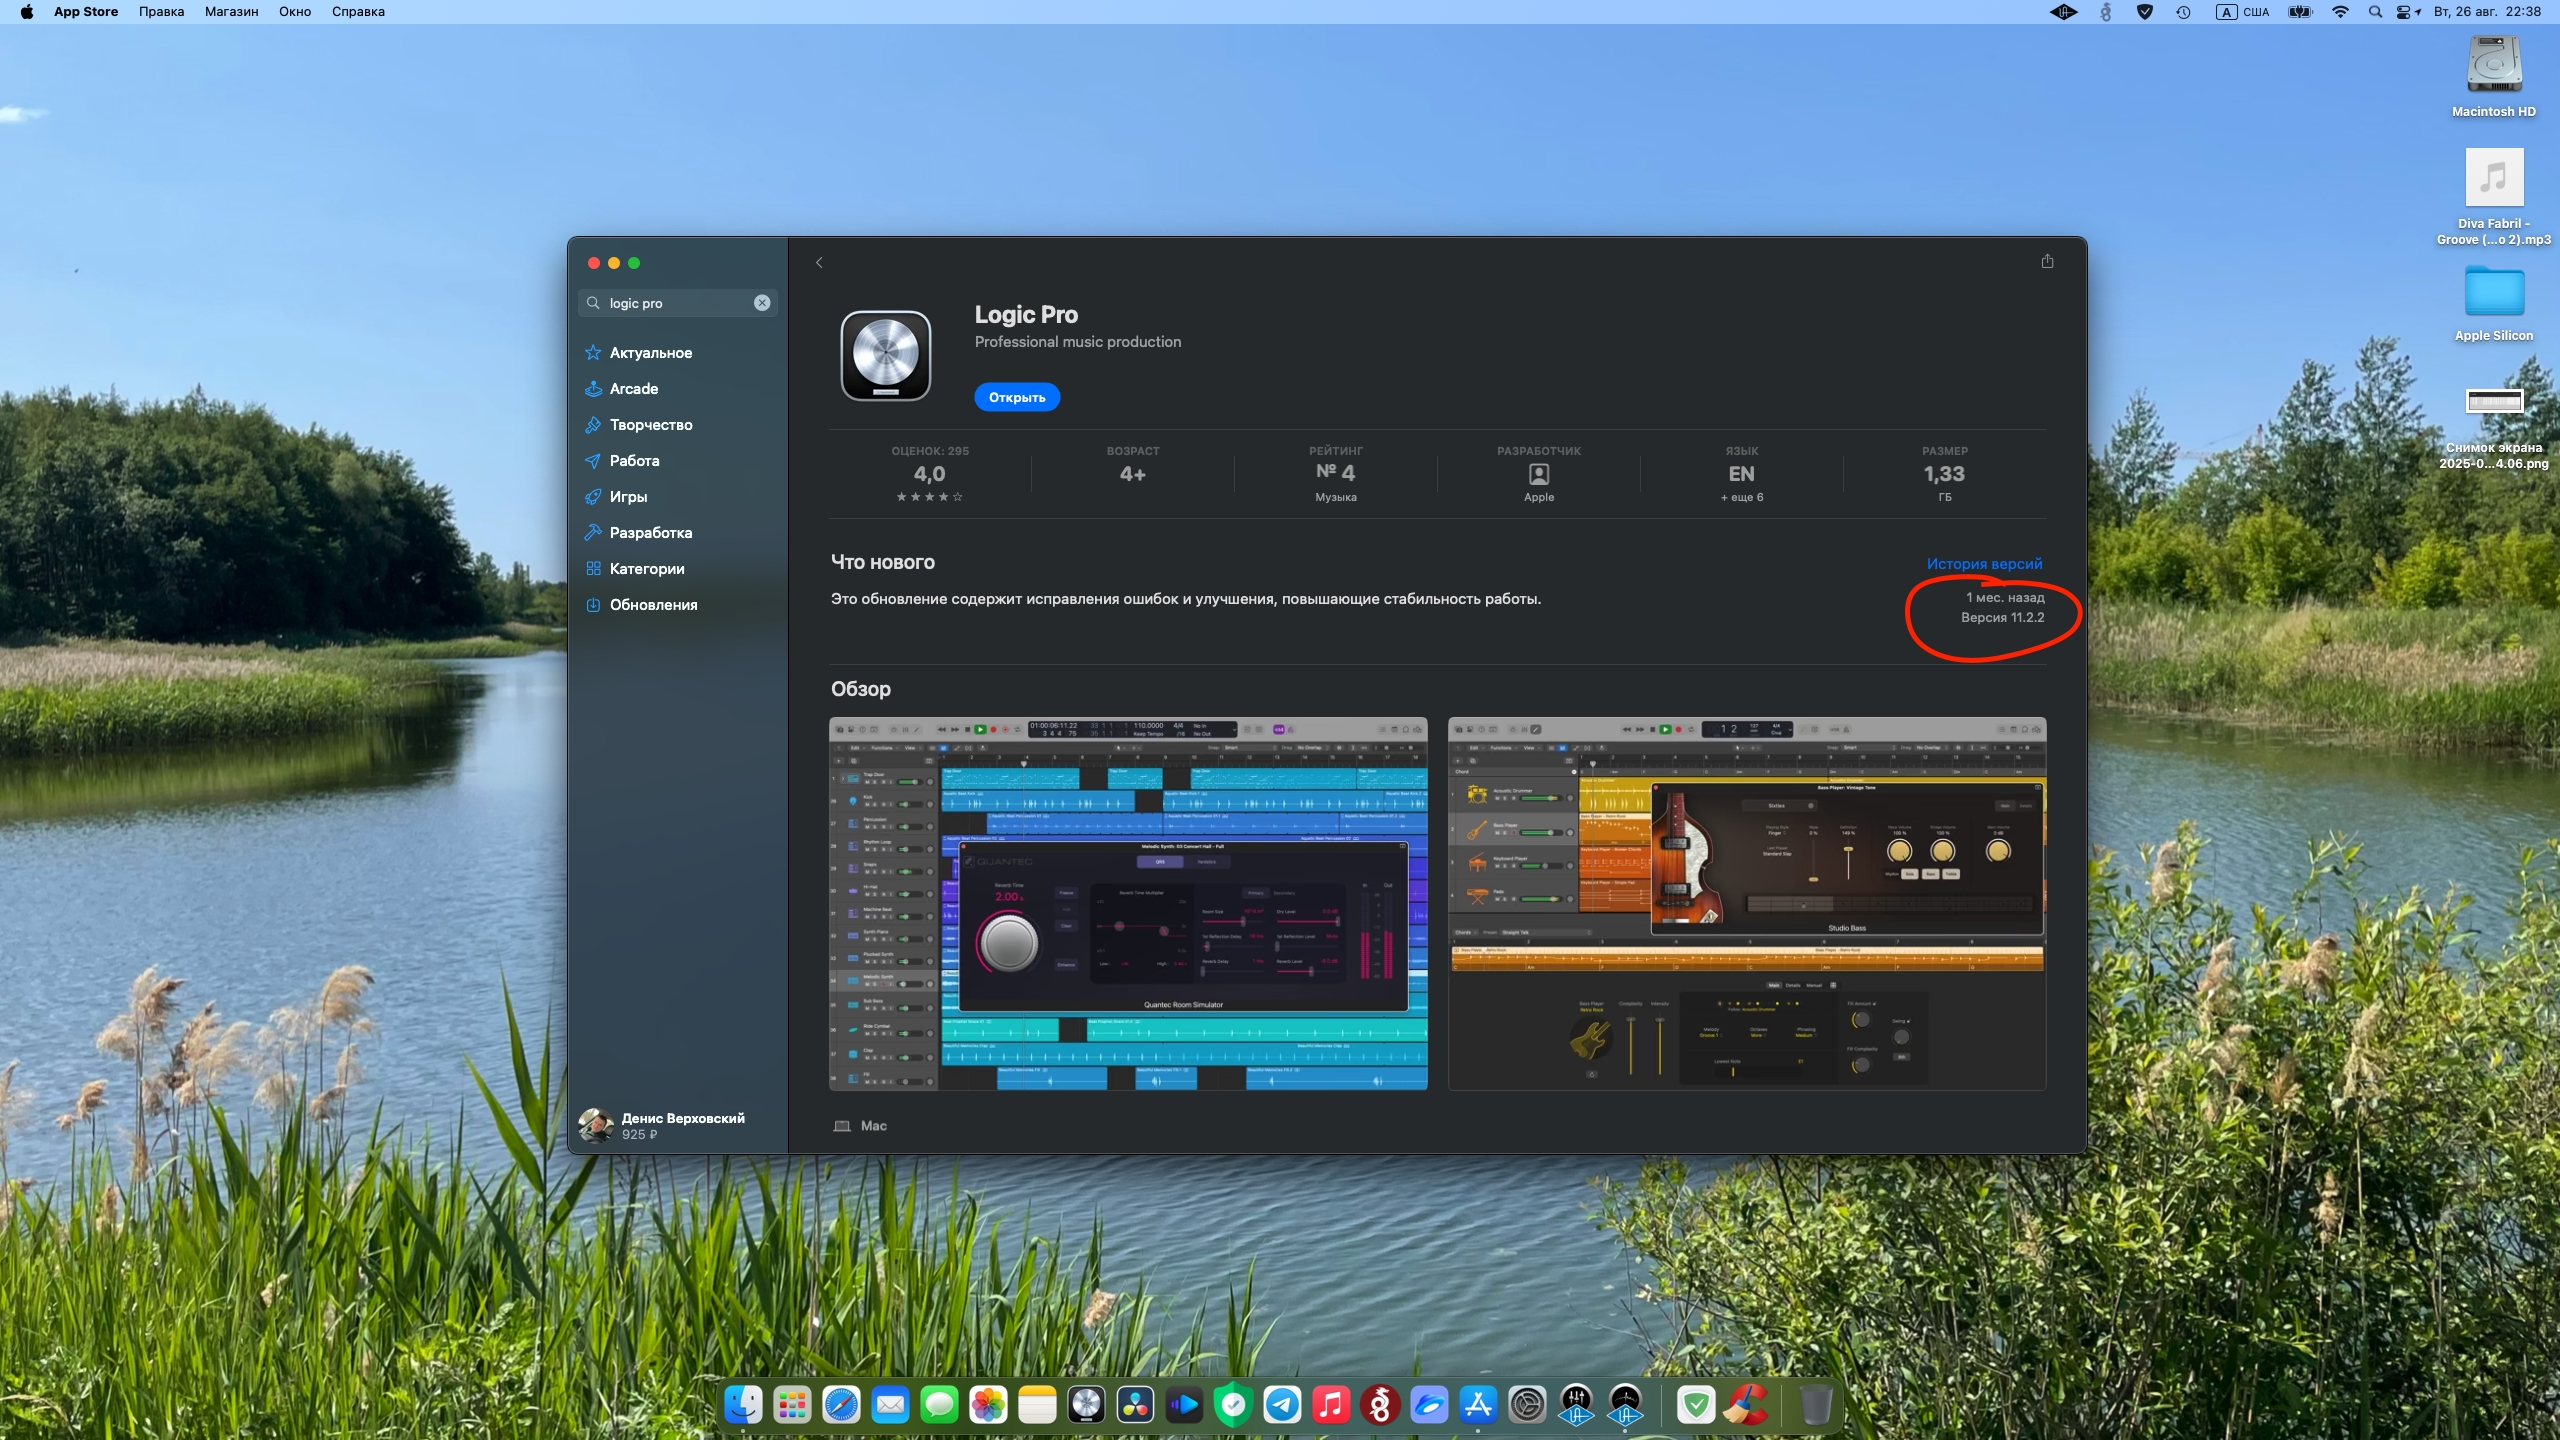The height and width of the screenshot is (1440, 2560).
Task: Click the 4,0 star rating section
Action: click(x=930, y=474)
